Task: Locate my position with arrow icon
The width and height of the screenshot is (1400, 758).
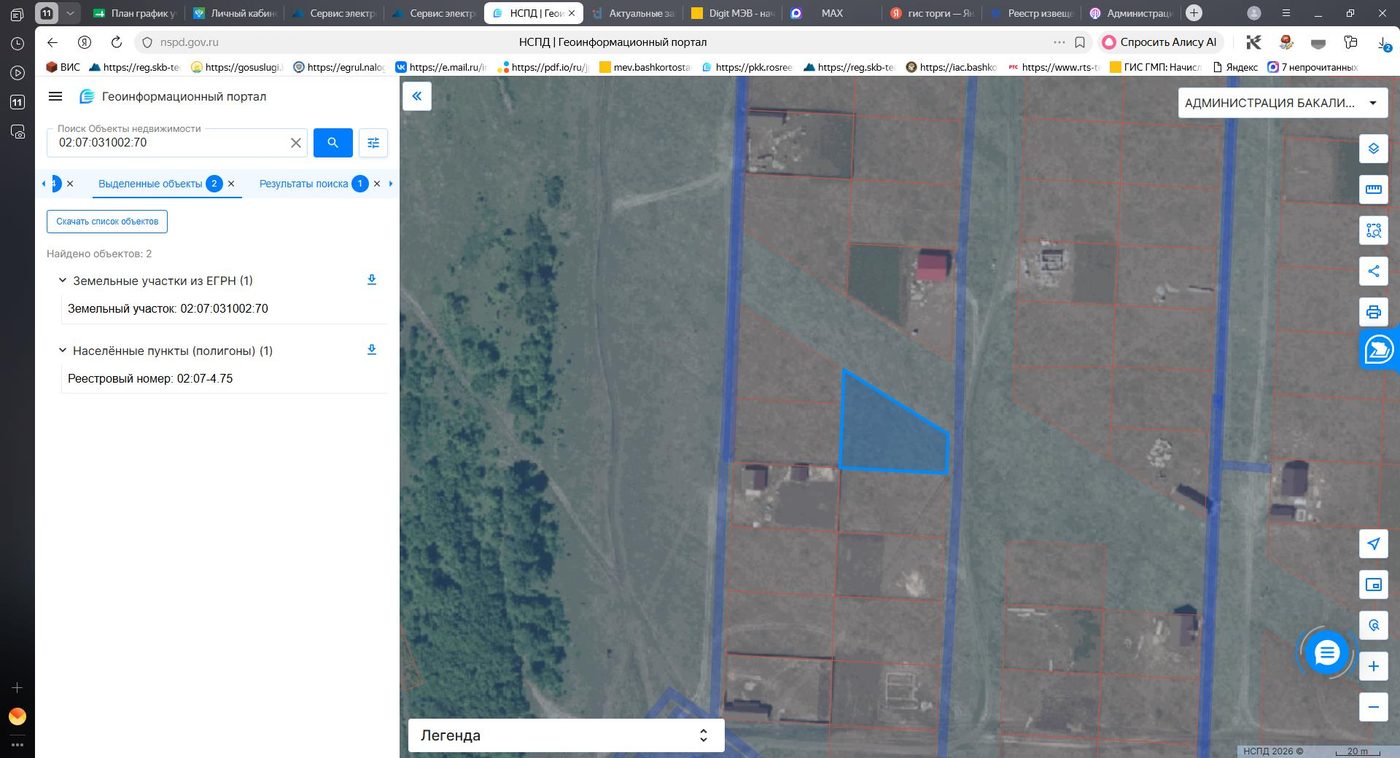Action: [x=1373, y=544]
